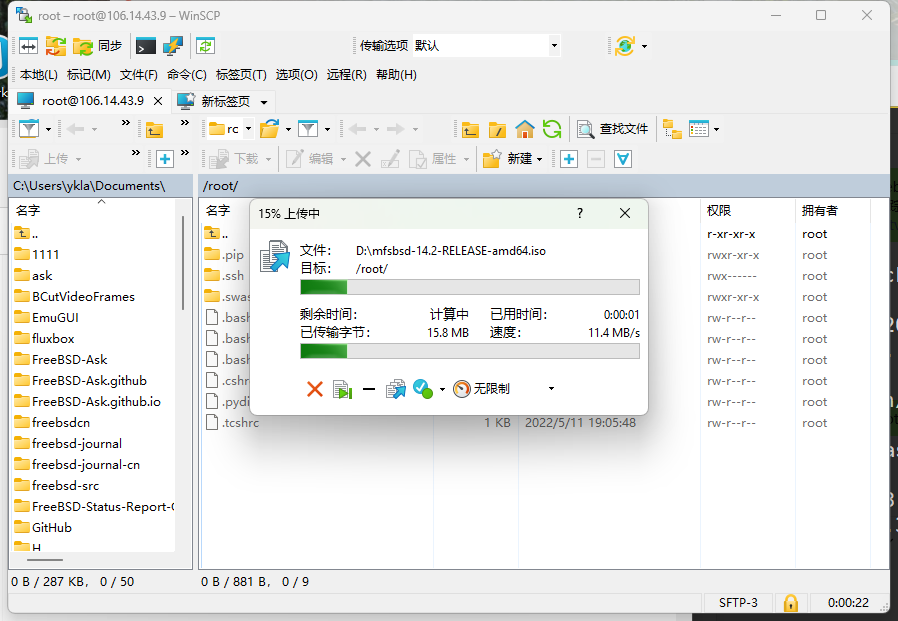Click the compare directories toolbar icon
The image size is (898, 621).
28,46
